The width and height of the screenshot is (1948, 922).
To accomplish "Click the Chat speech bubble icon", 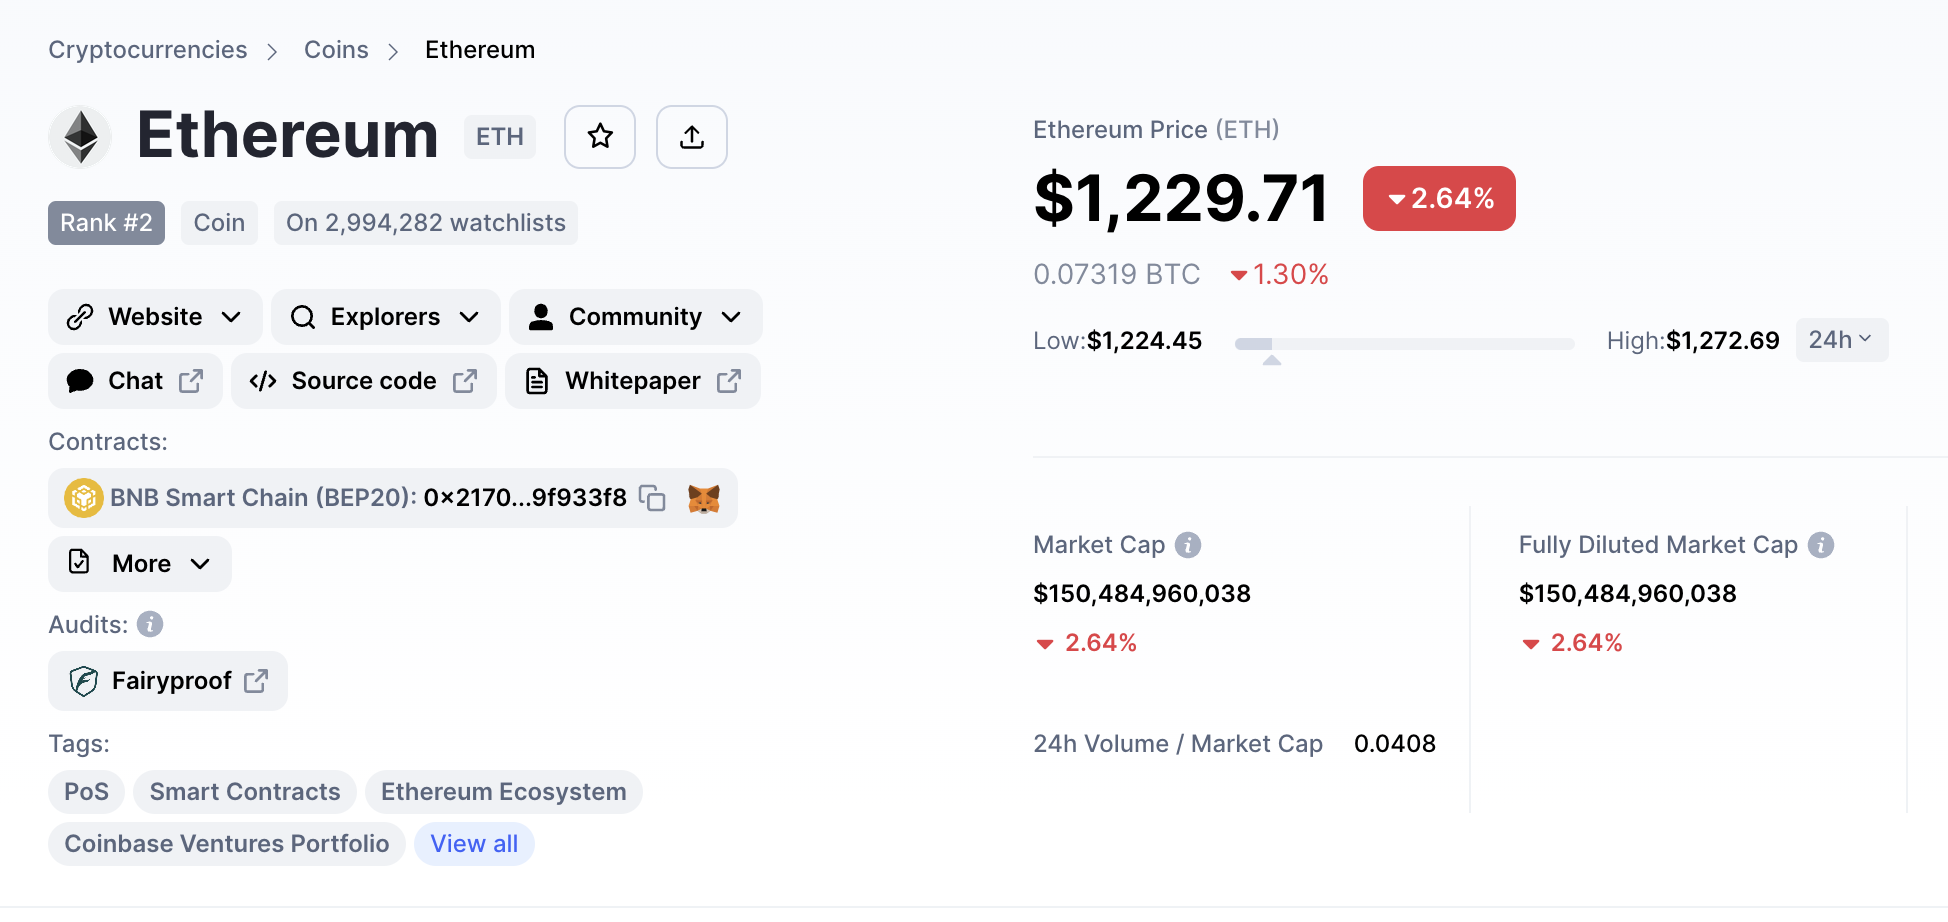I will click(x=80, y=381).
